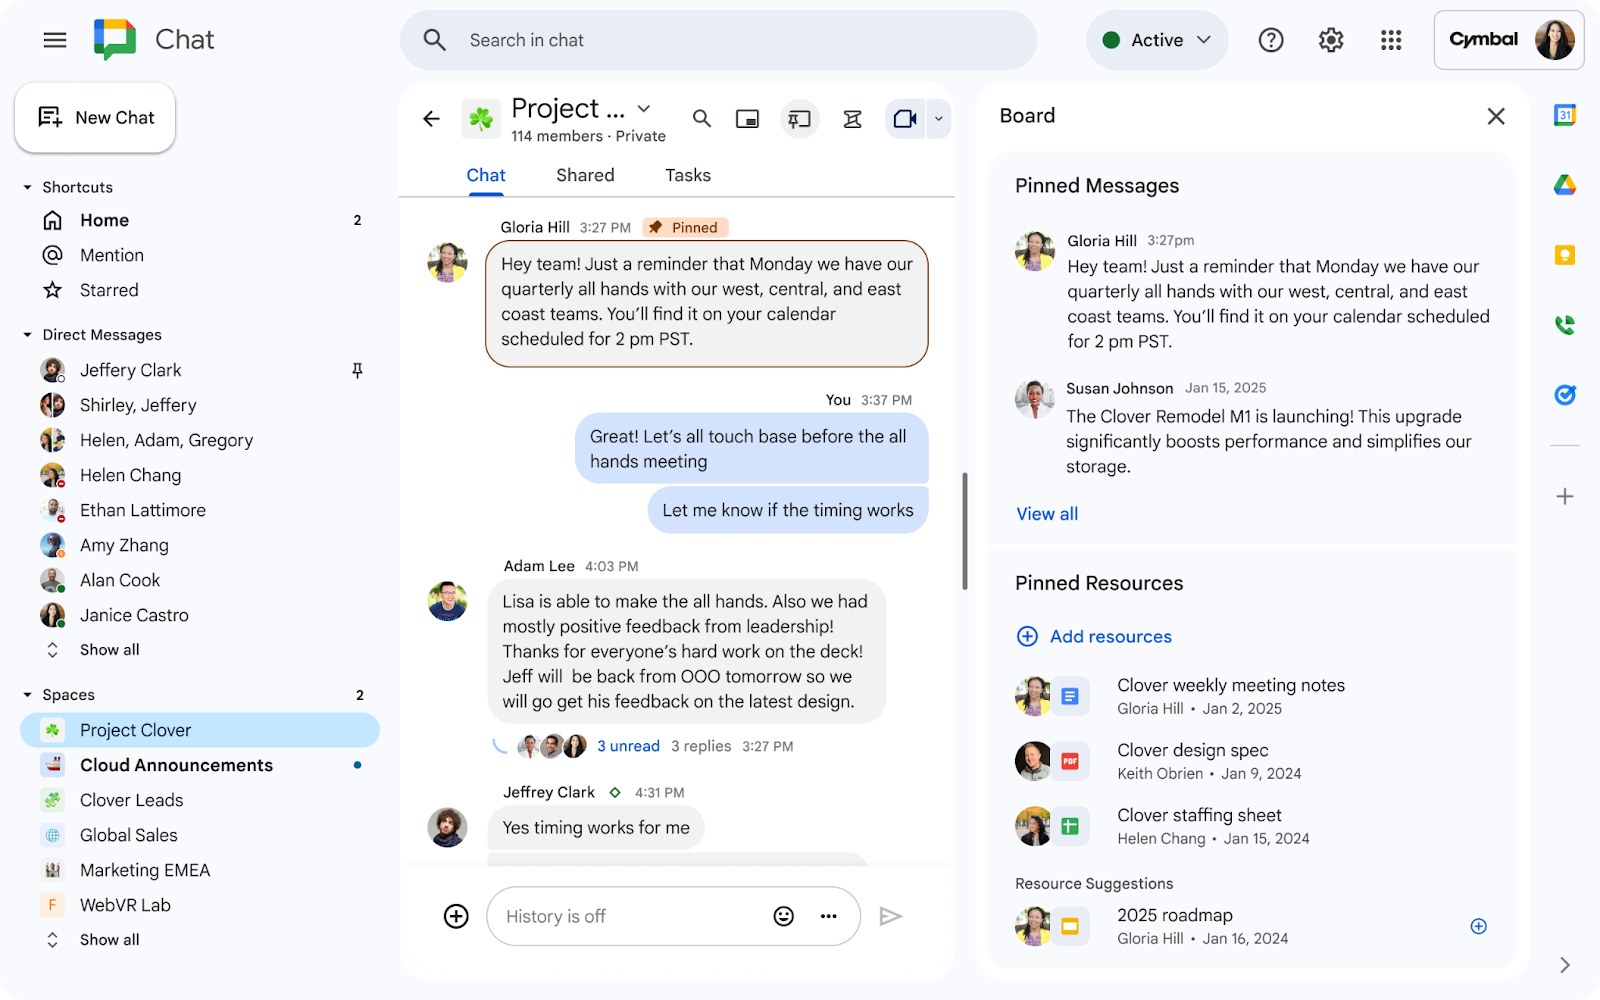Open the Shared tab
The height and width of the screenshot is (1000, 1600).
(585, 175)
